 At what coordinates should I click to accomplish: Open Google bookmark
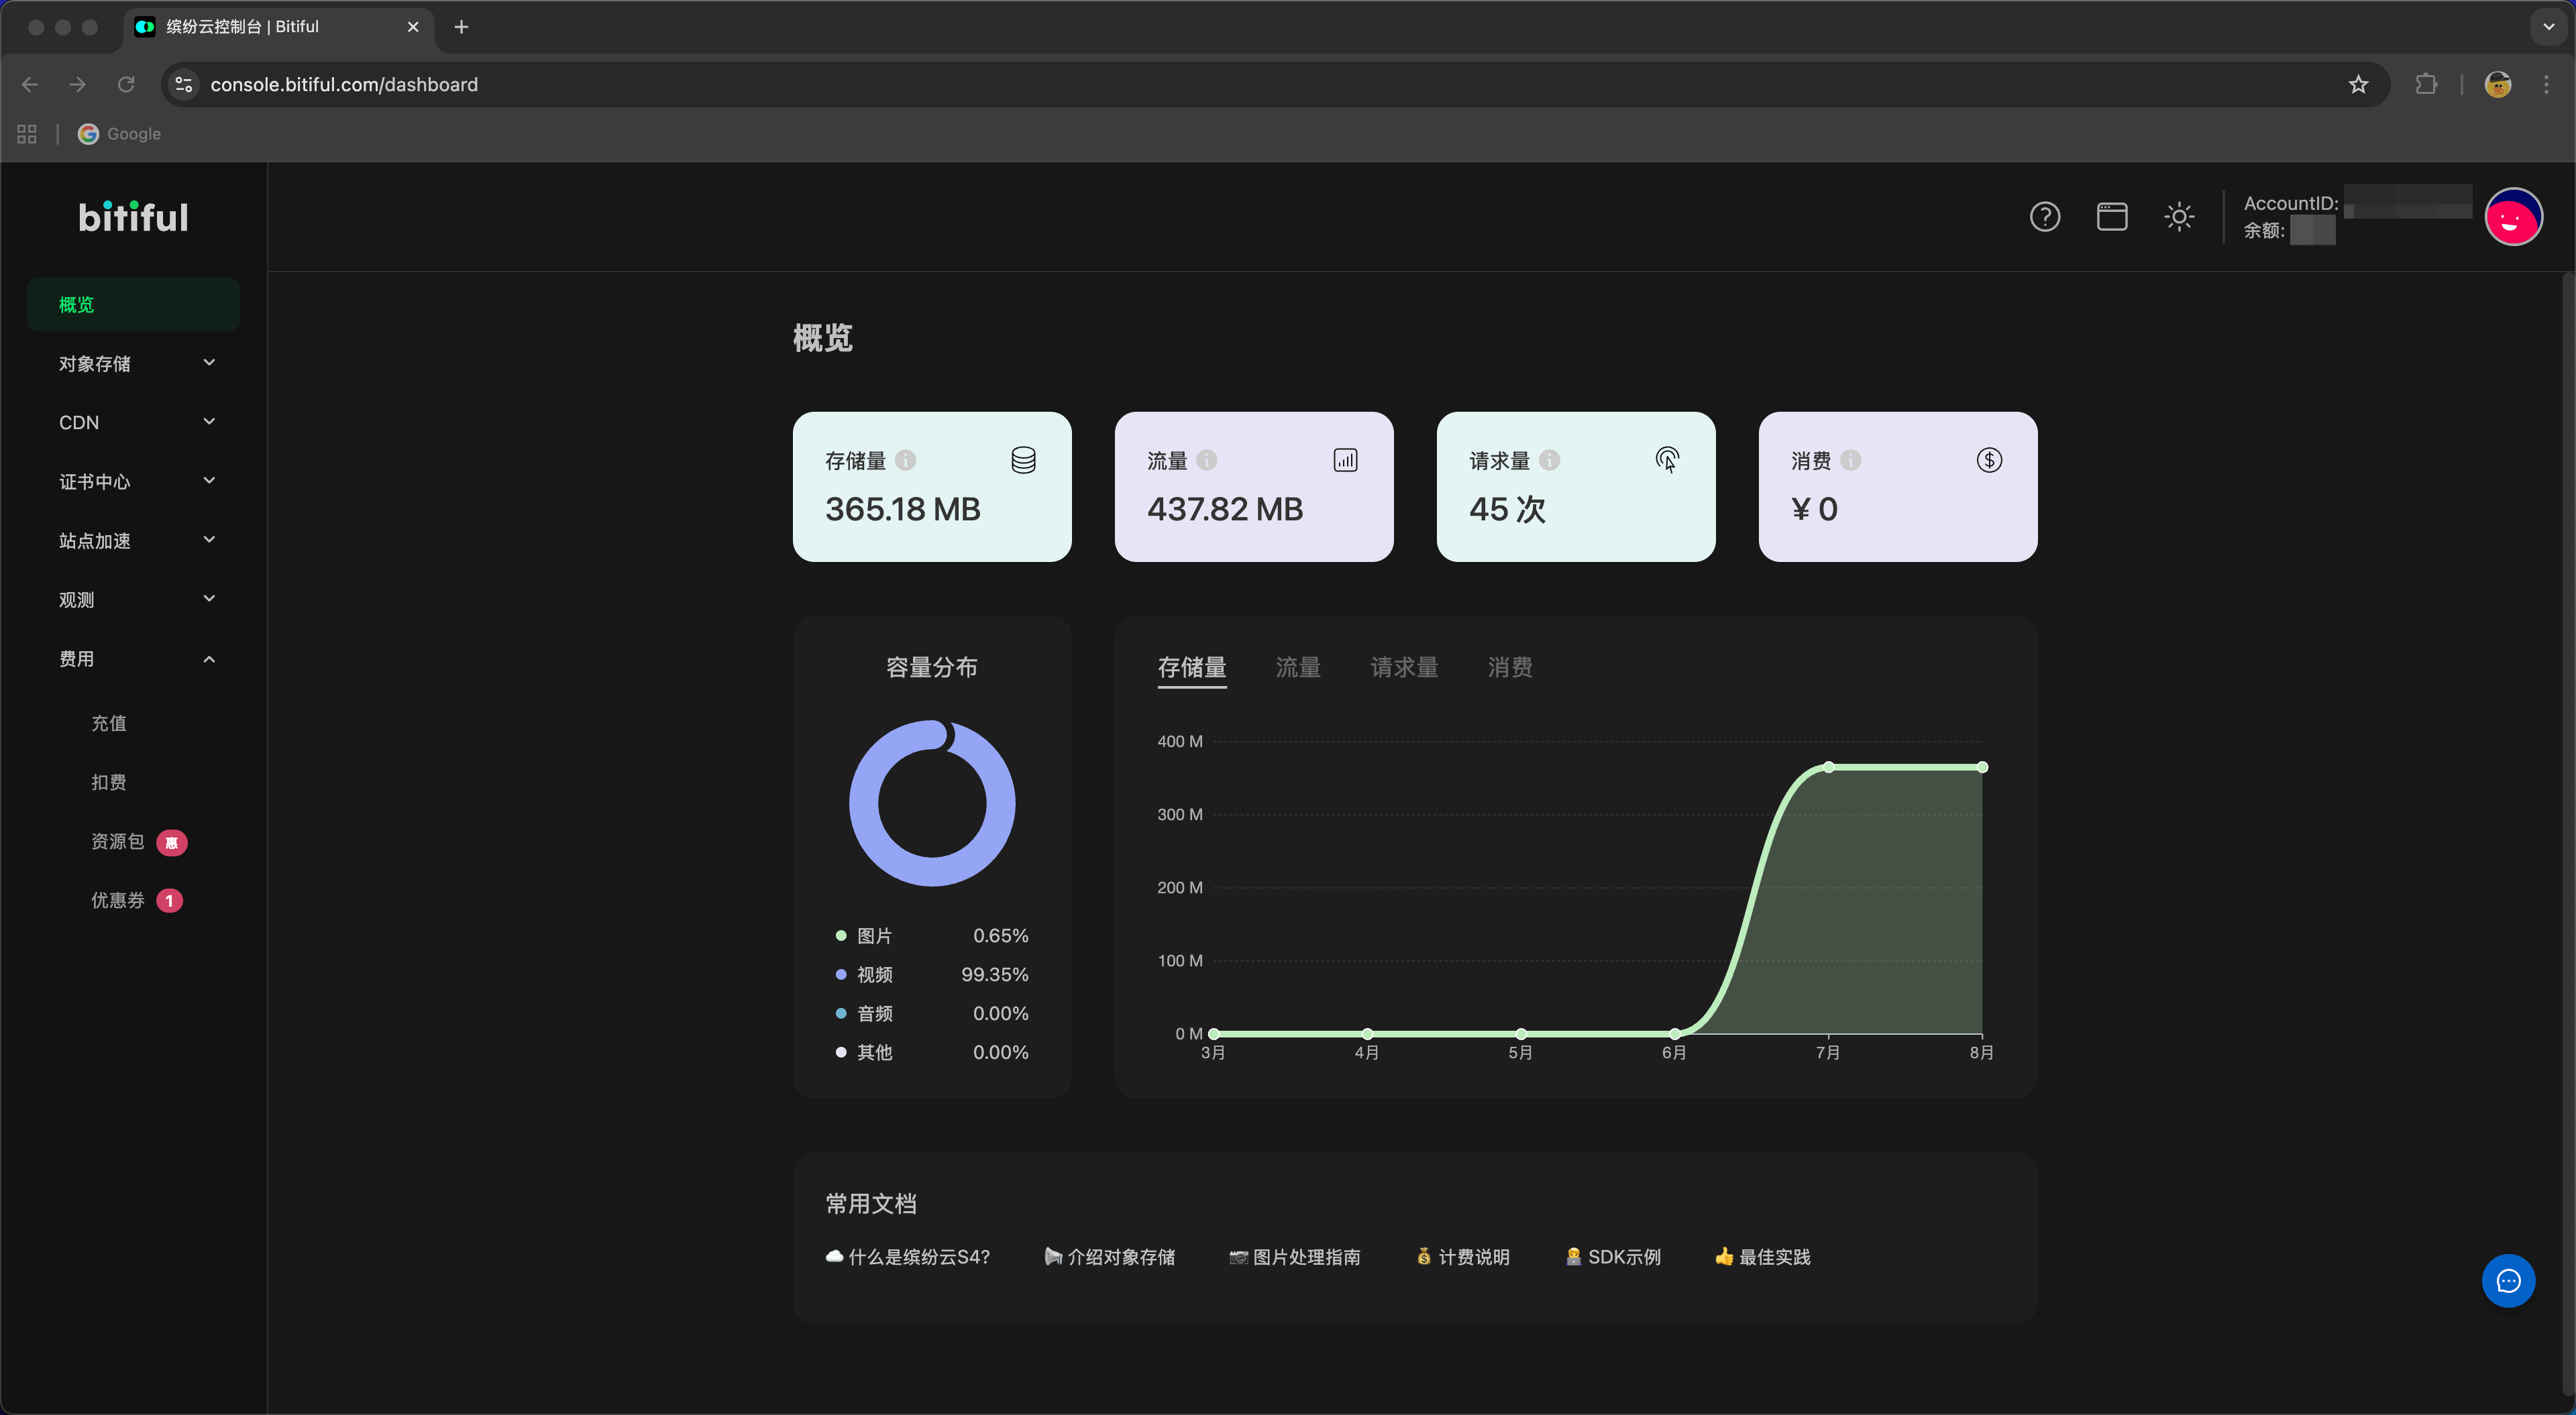(x=120, y=134)
